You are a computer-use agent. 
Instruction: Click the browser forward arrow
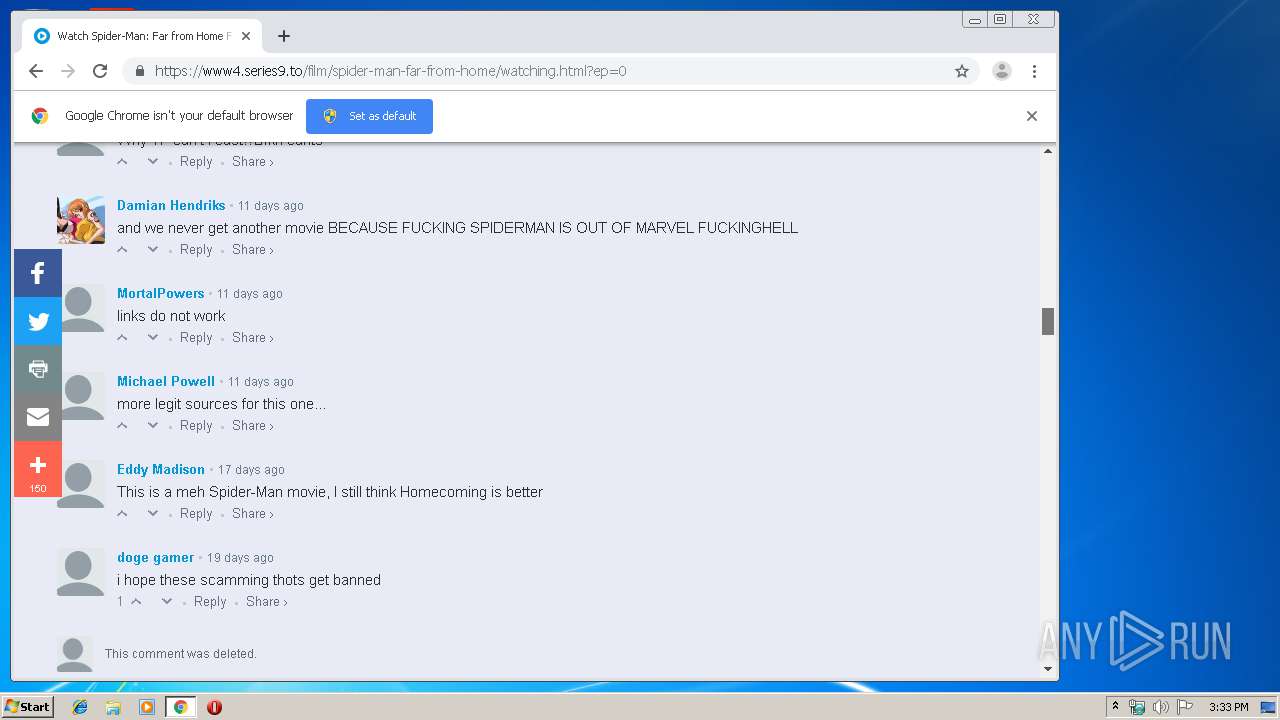pyautogui.click(x=68, y=71)
